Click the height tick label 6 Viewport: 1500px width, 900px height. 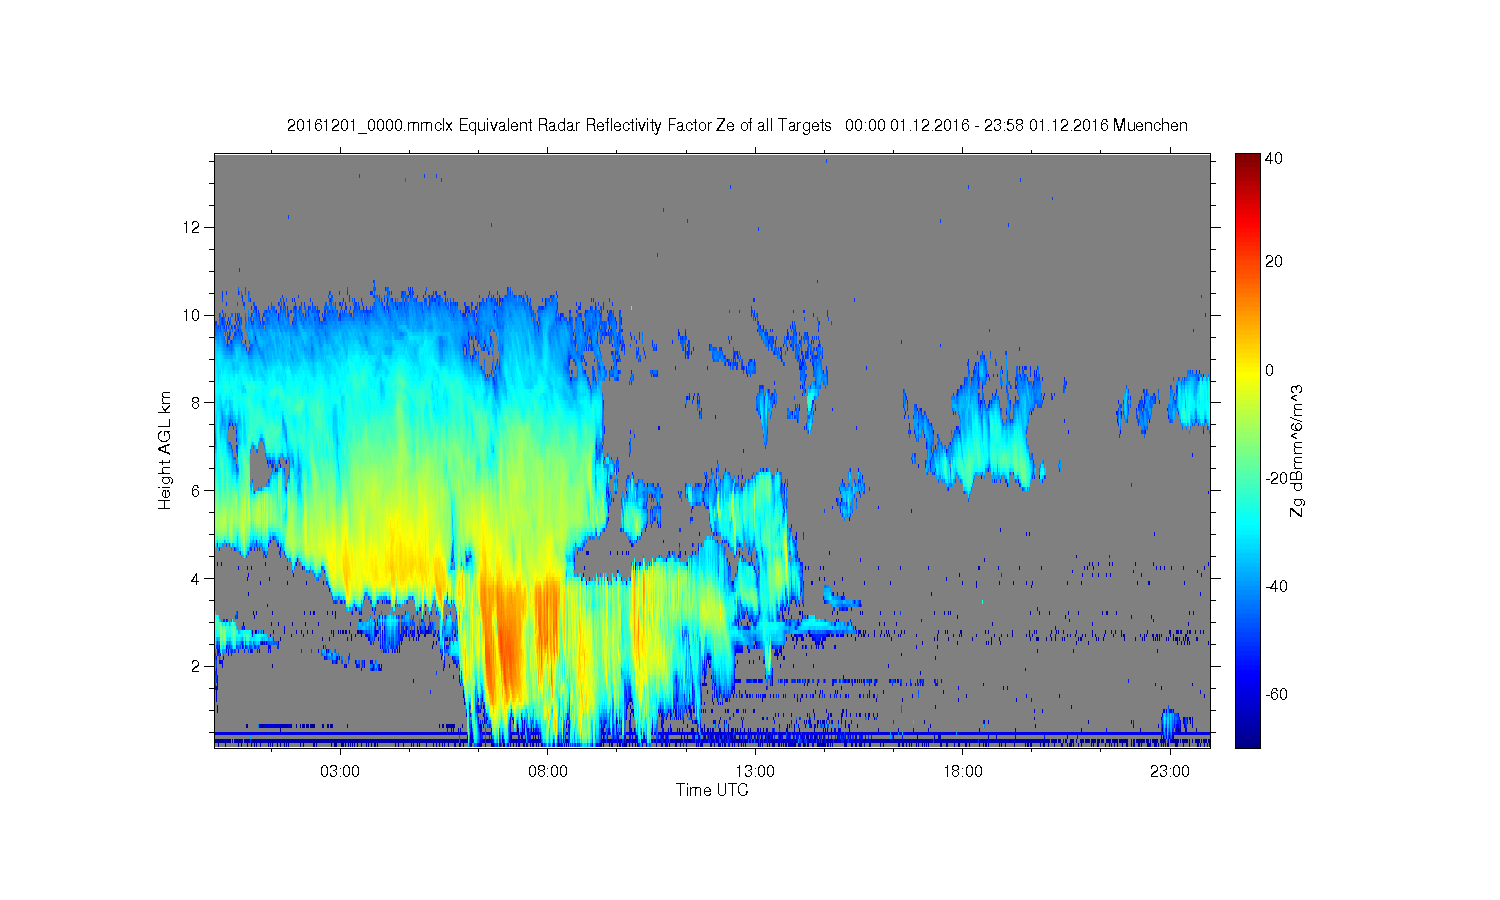tap(197, 490)
